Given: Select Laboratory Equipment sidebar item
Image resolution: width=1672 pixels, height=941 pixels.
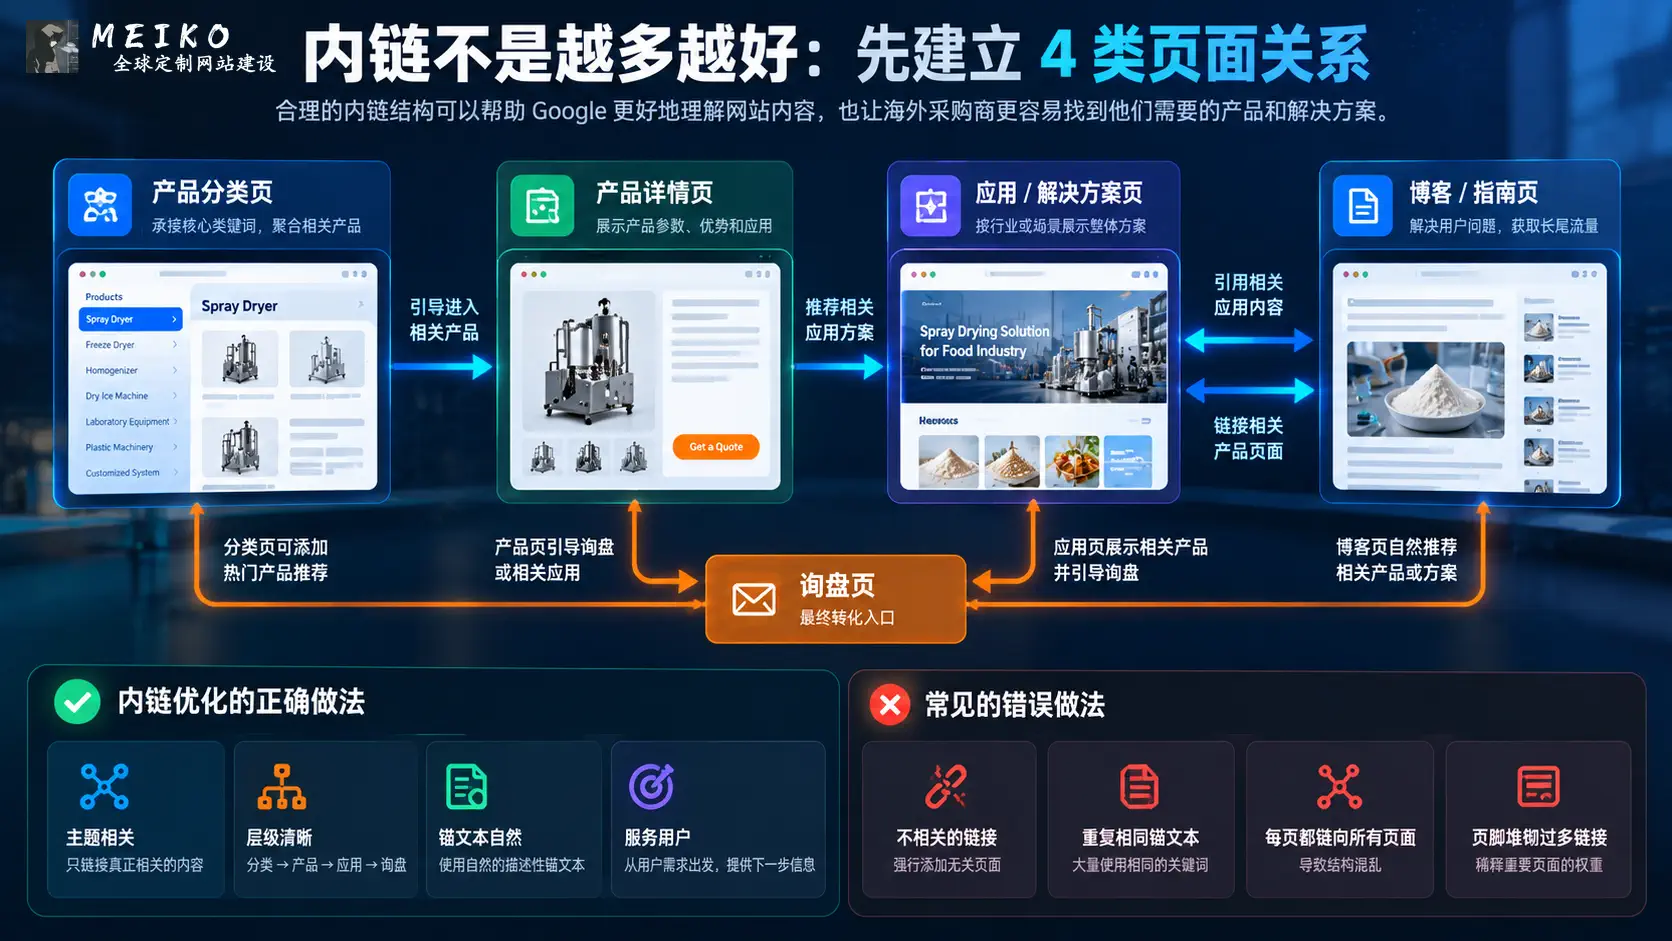Looking at the screenshot, I should point(130,422).
